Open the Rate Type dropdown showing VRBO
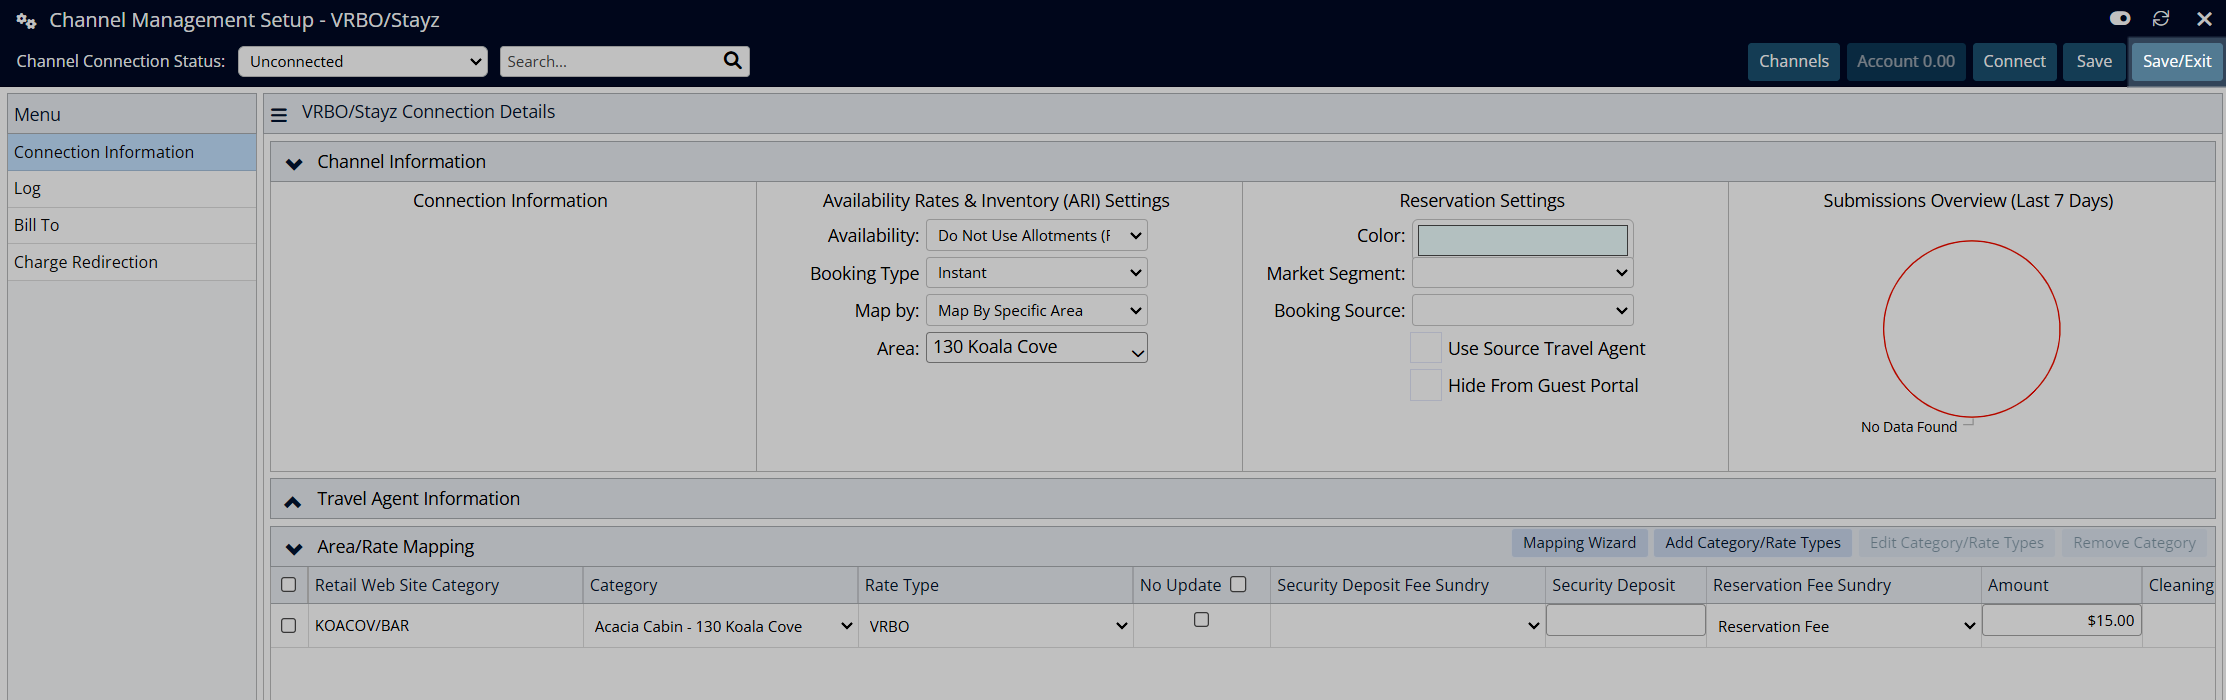This screenshot has height=700, width=2226. point(996,626)
